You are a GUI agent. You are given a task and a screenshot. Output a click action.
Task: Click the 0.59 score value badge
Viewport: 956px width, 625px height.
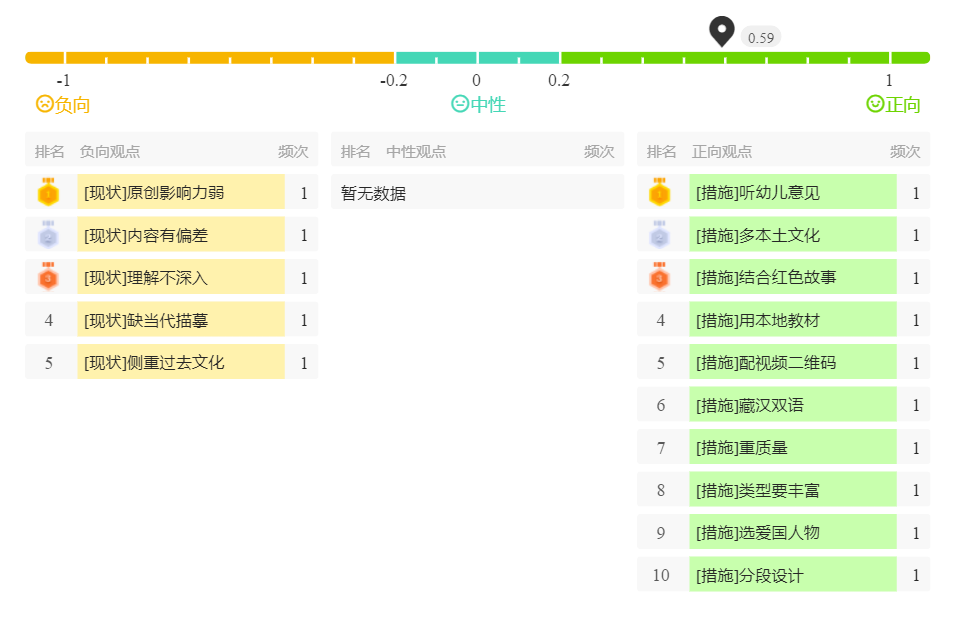(760, 38)
